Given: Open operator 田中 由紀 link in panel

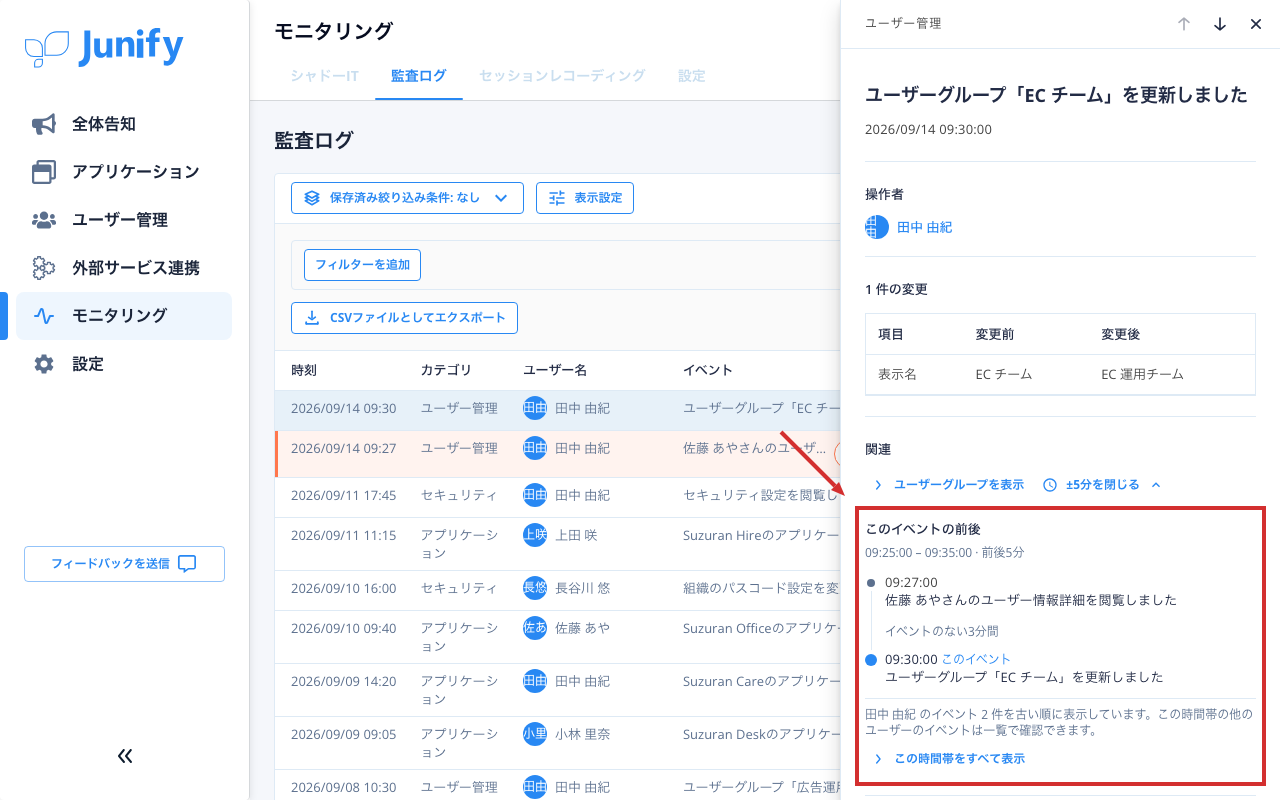Looking at the screenshot, I should click(x=925, y=227).
